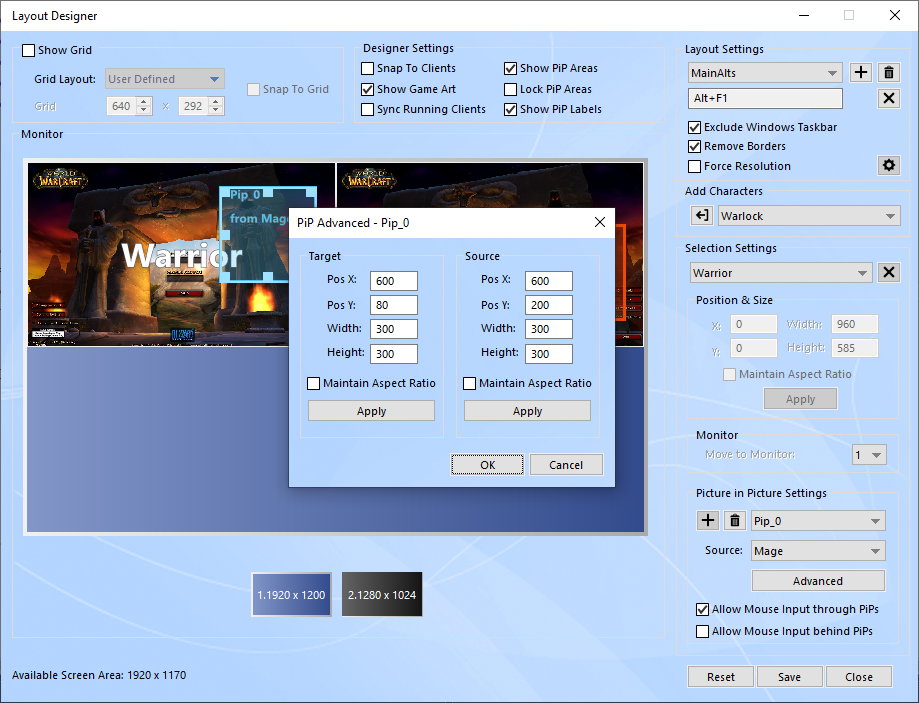
Task: Click OK in PiP Advanced dialog
Action: (x=487, y=464)
